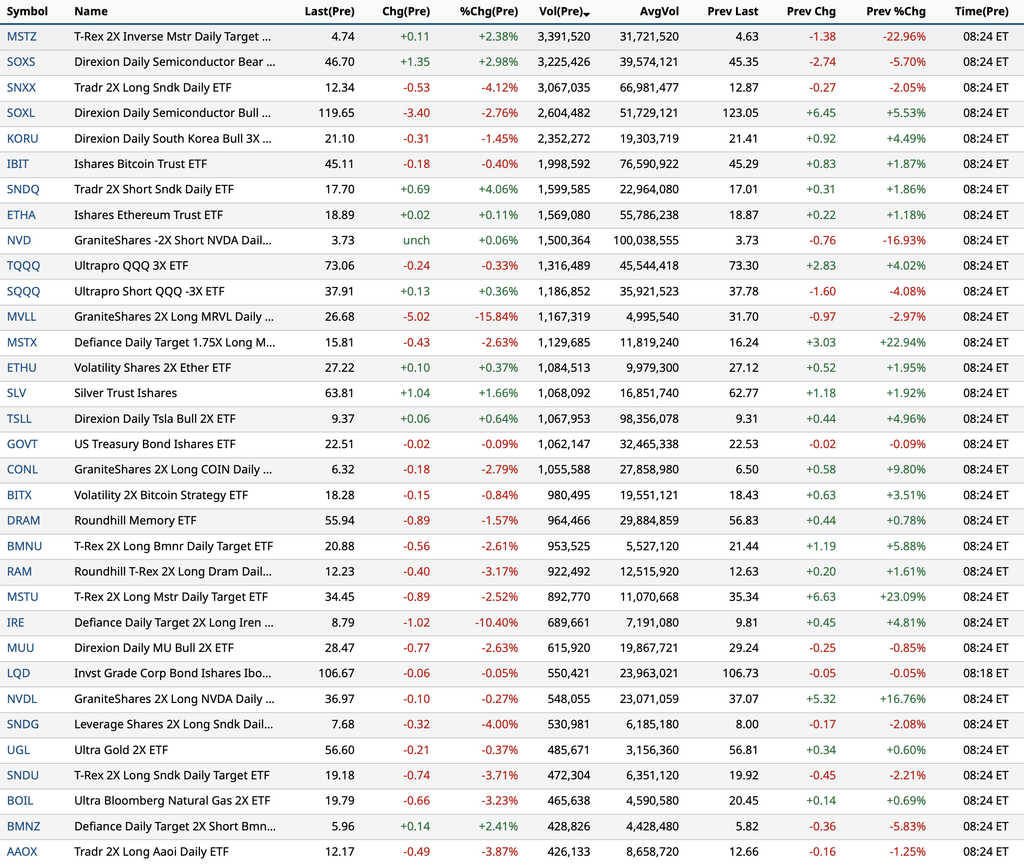Open the SLV Silver Trust link
This screenshot has width=1024, height=865.
click(16, 393)
